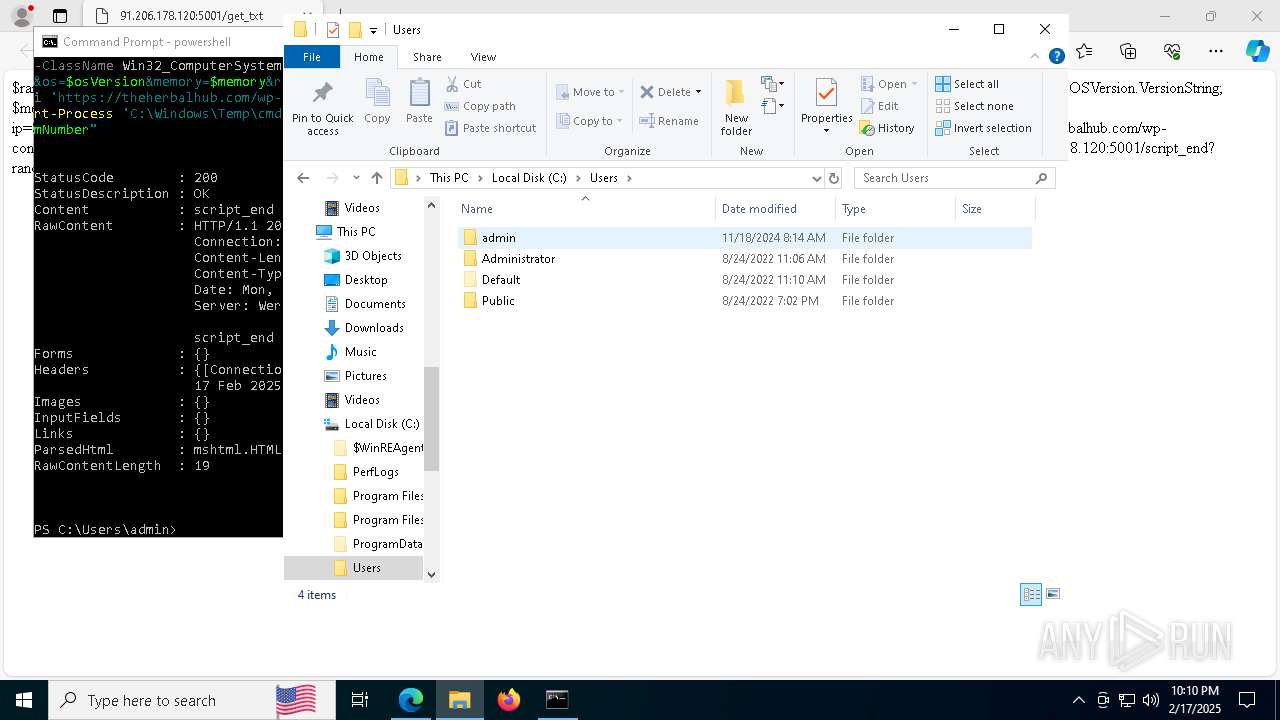1280x720 pixels.
Task: Open the New item dropdown icon
Action: [x=772, y=84]
